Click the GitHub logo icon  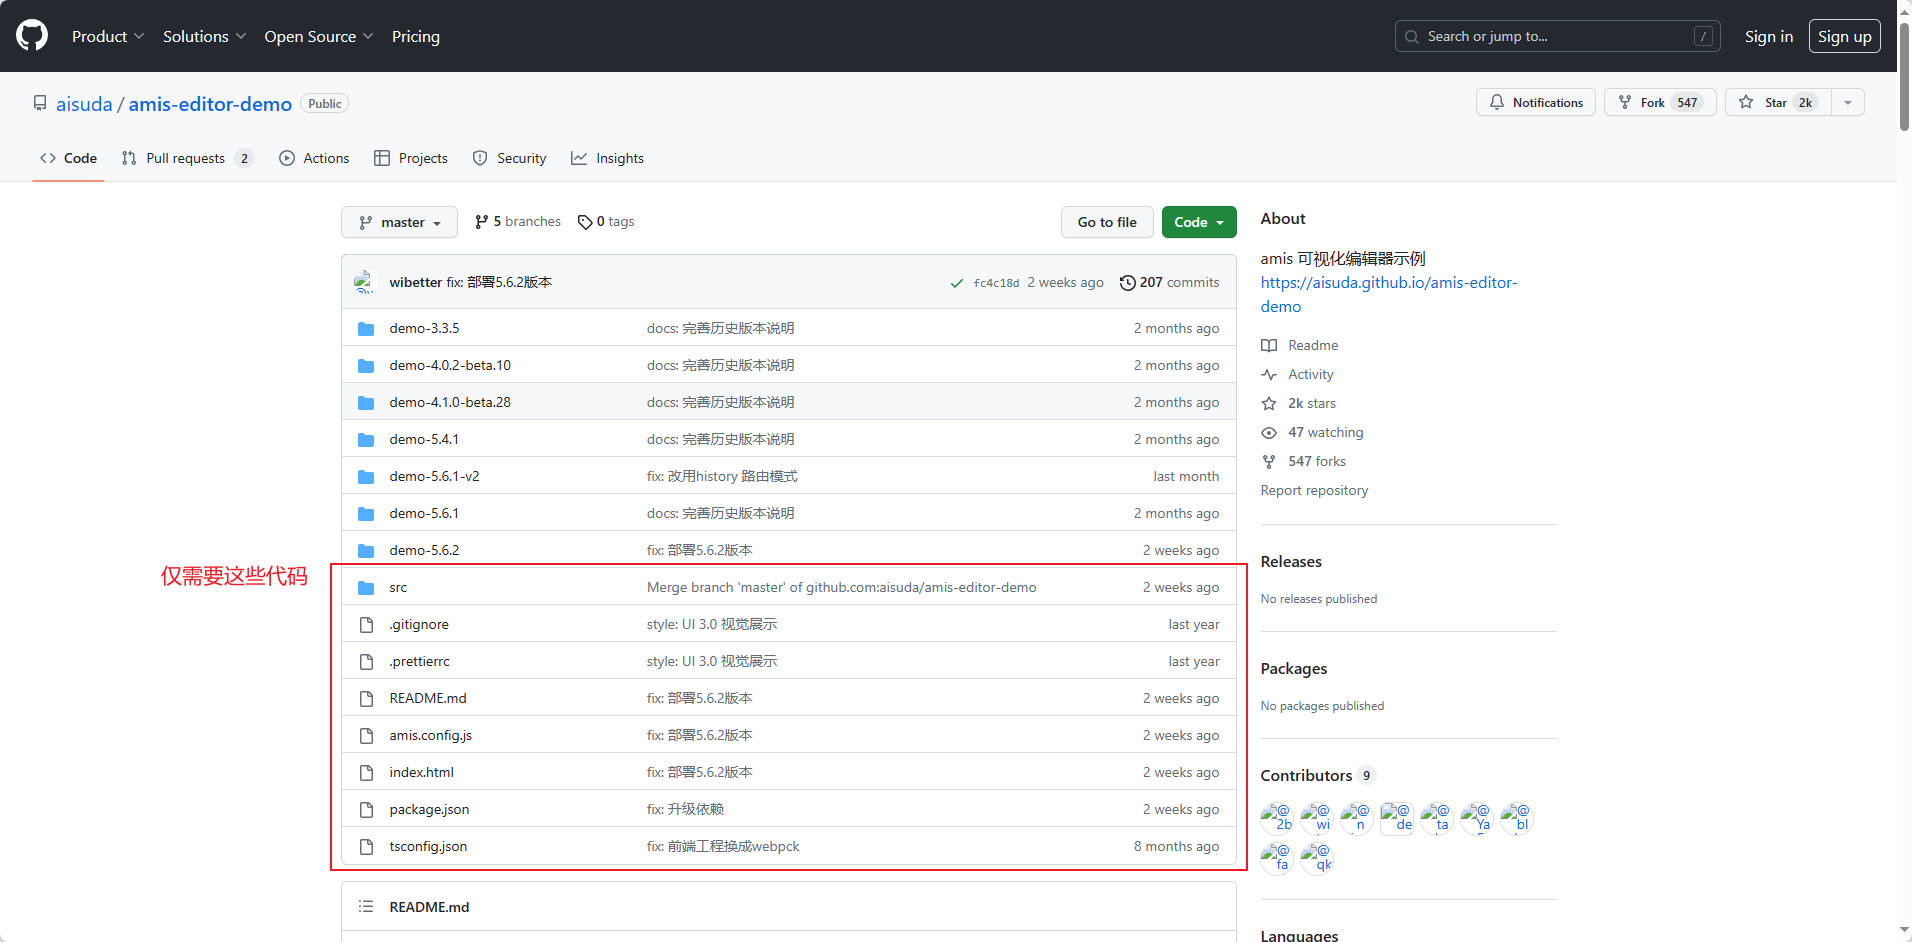coord(32,36)
